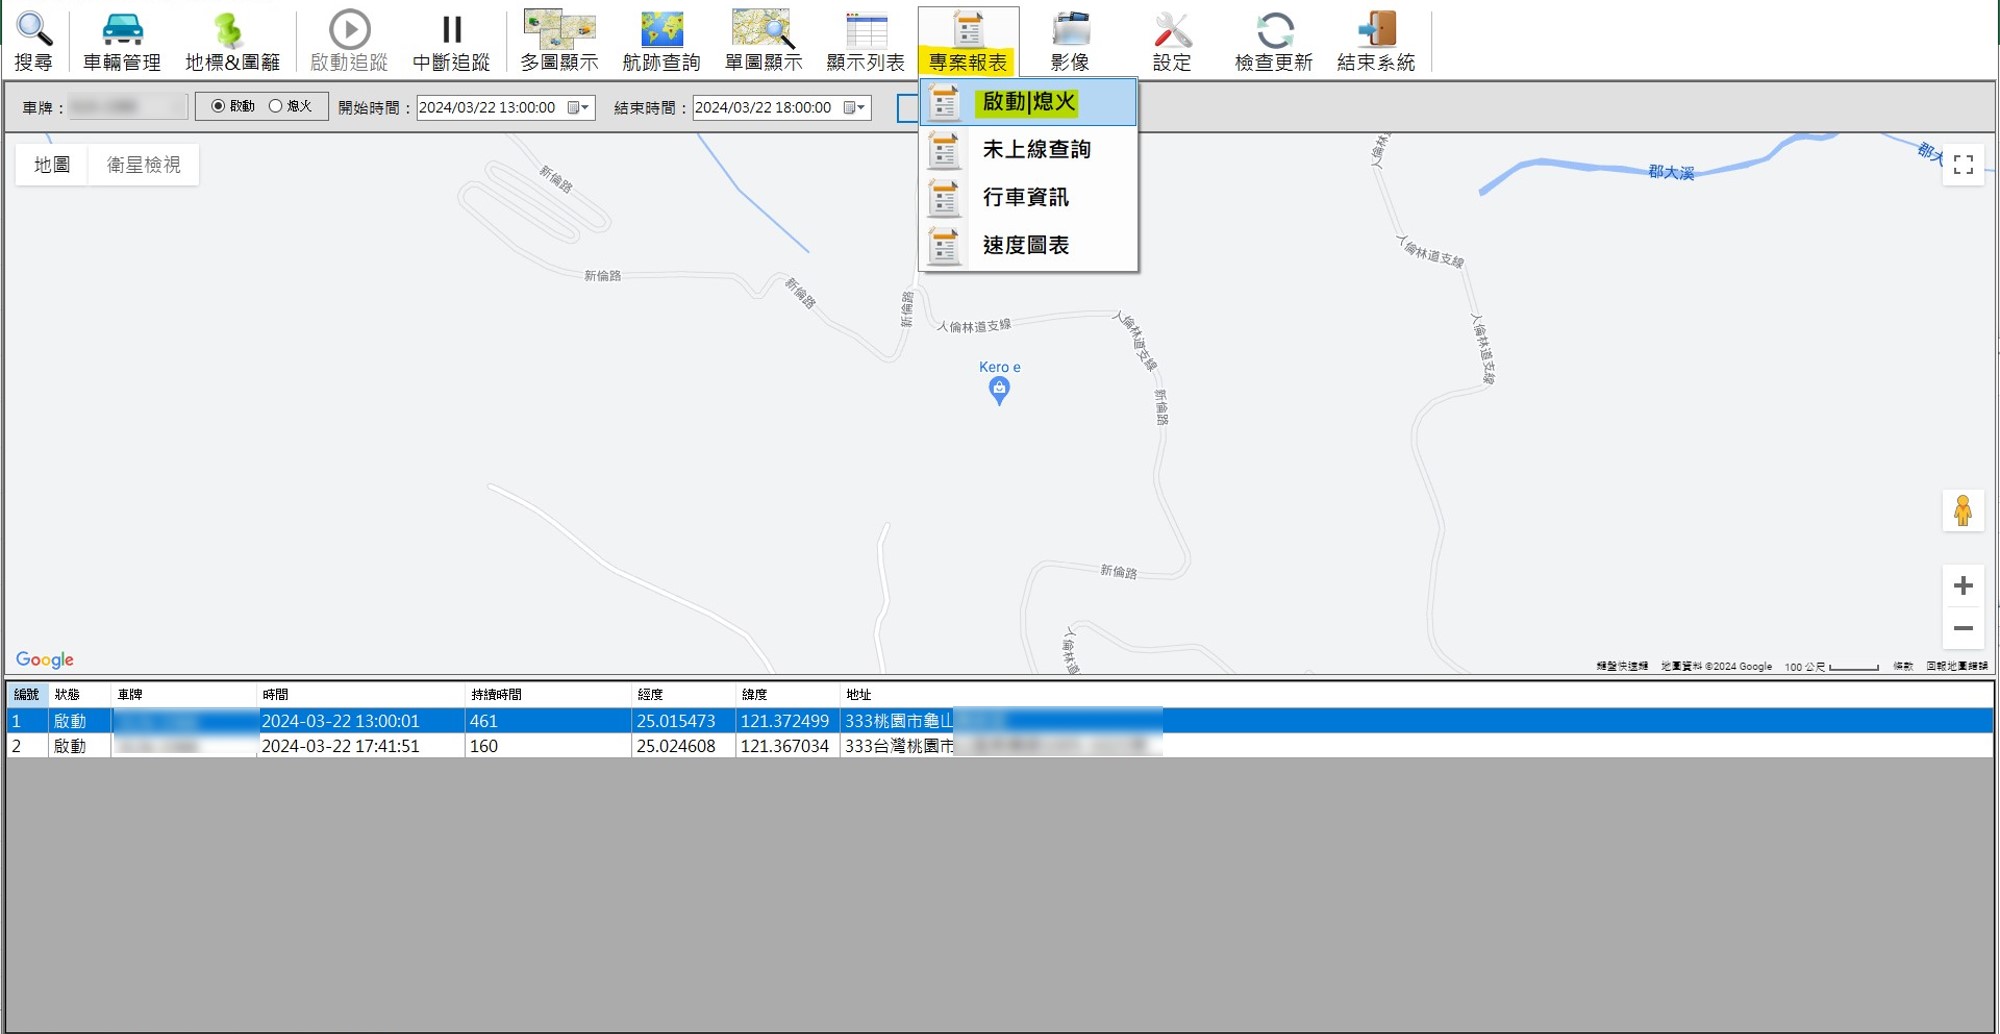
Task: Click 結束系統 to exit system
Action: click(x=1376, y=41)
